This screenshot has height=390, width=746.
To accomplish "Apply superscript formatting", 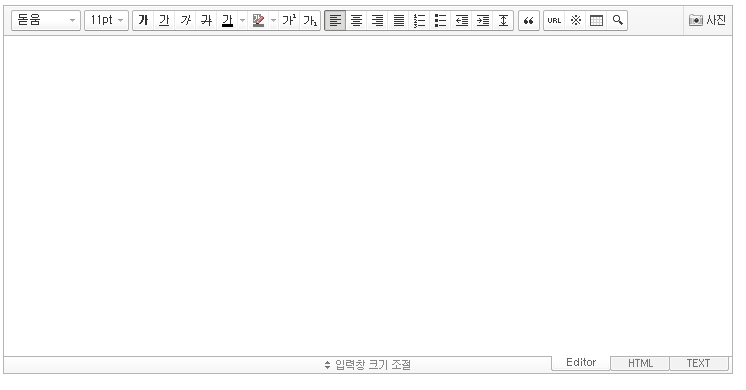I will pos(289,20).
